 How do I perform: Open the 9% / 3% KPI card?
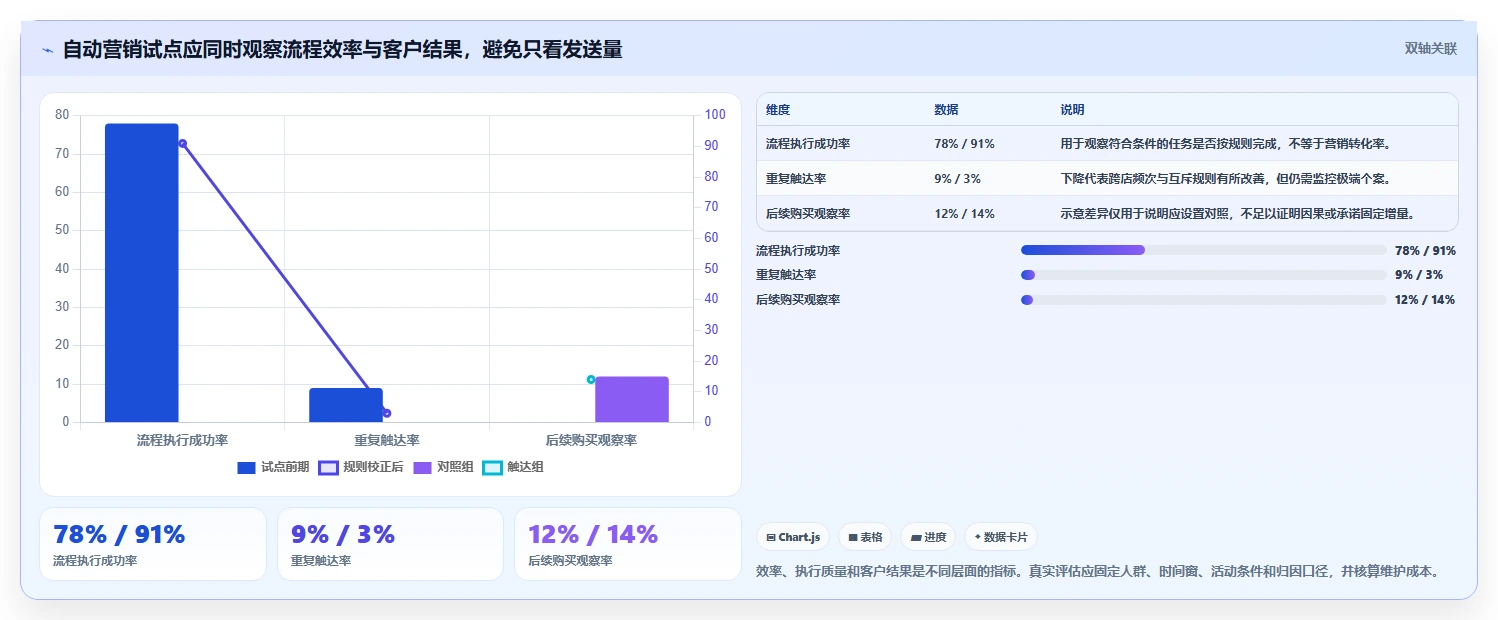pyautogui.click(x=390, y=544)
